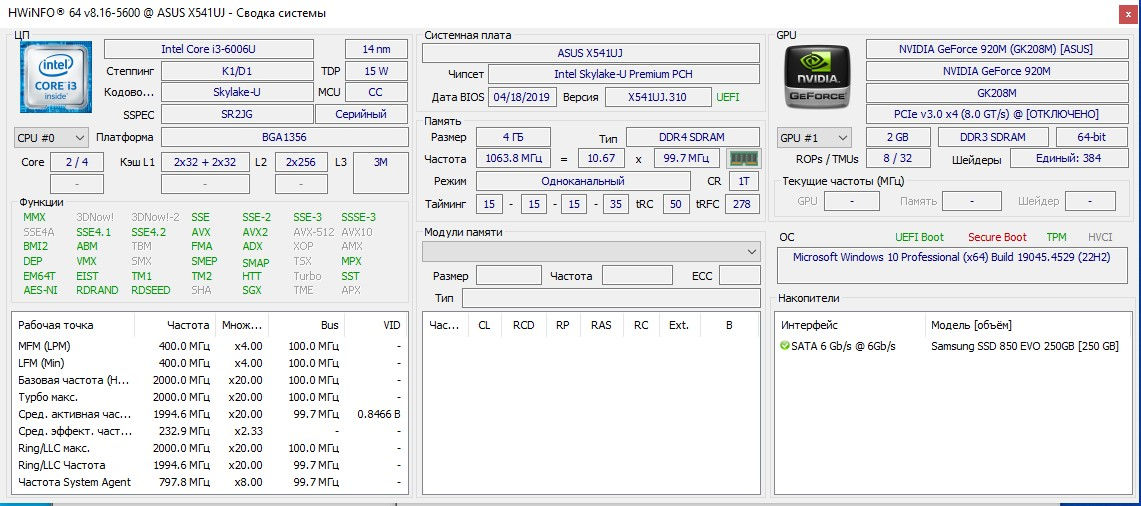
Task: Click the green SATA status check icon
Action: coord(784,346)
